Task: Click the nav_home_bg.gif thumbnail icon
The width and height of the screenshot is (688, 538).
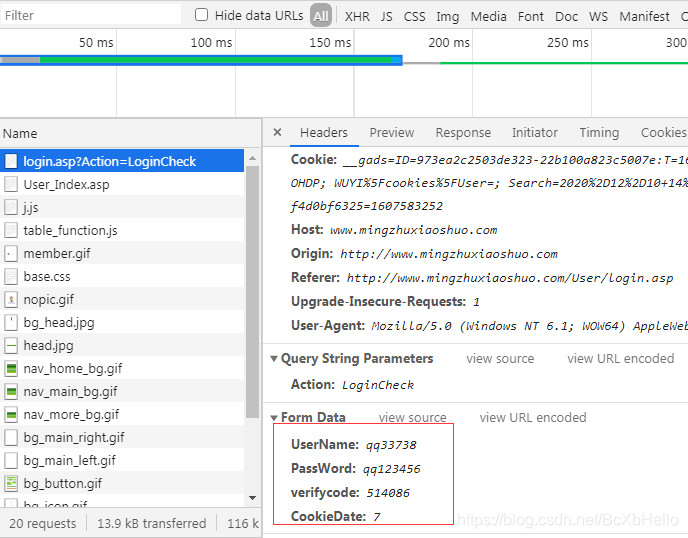Action: coord(11,369)
